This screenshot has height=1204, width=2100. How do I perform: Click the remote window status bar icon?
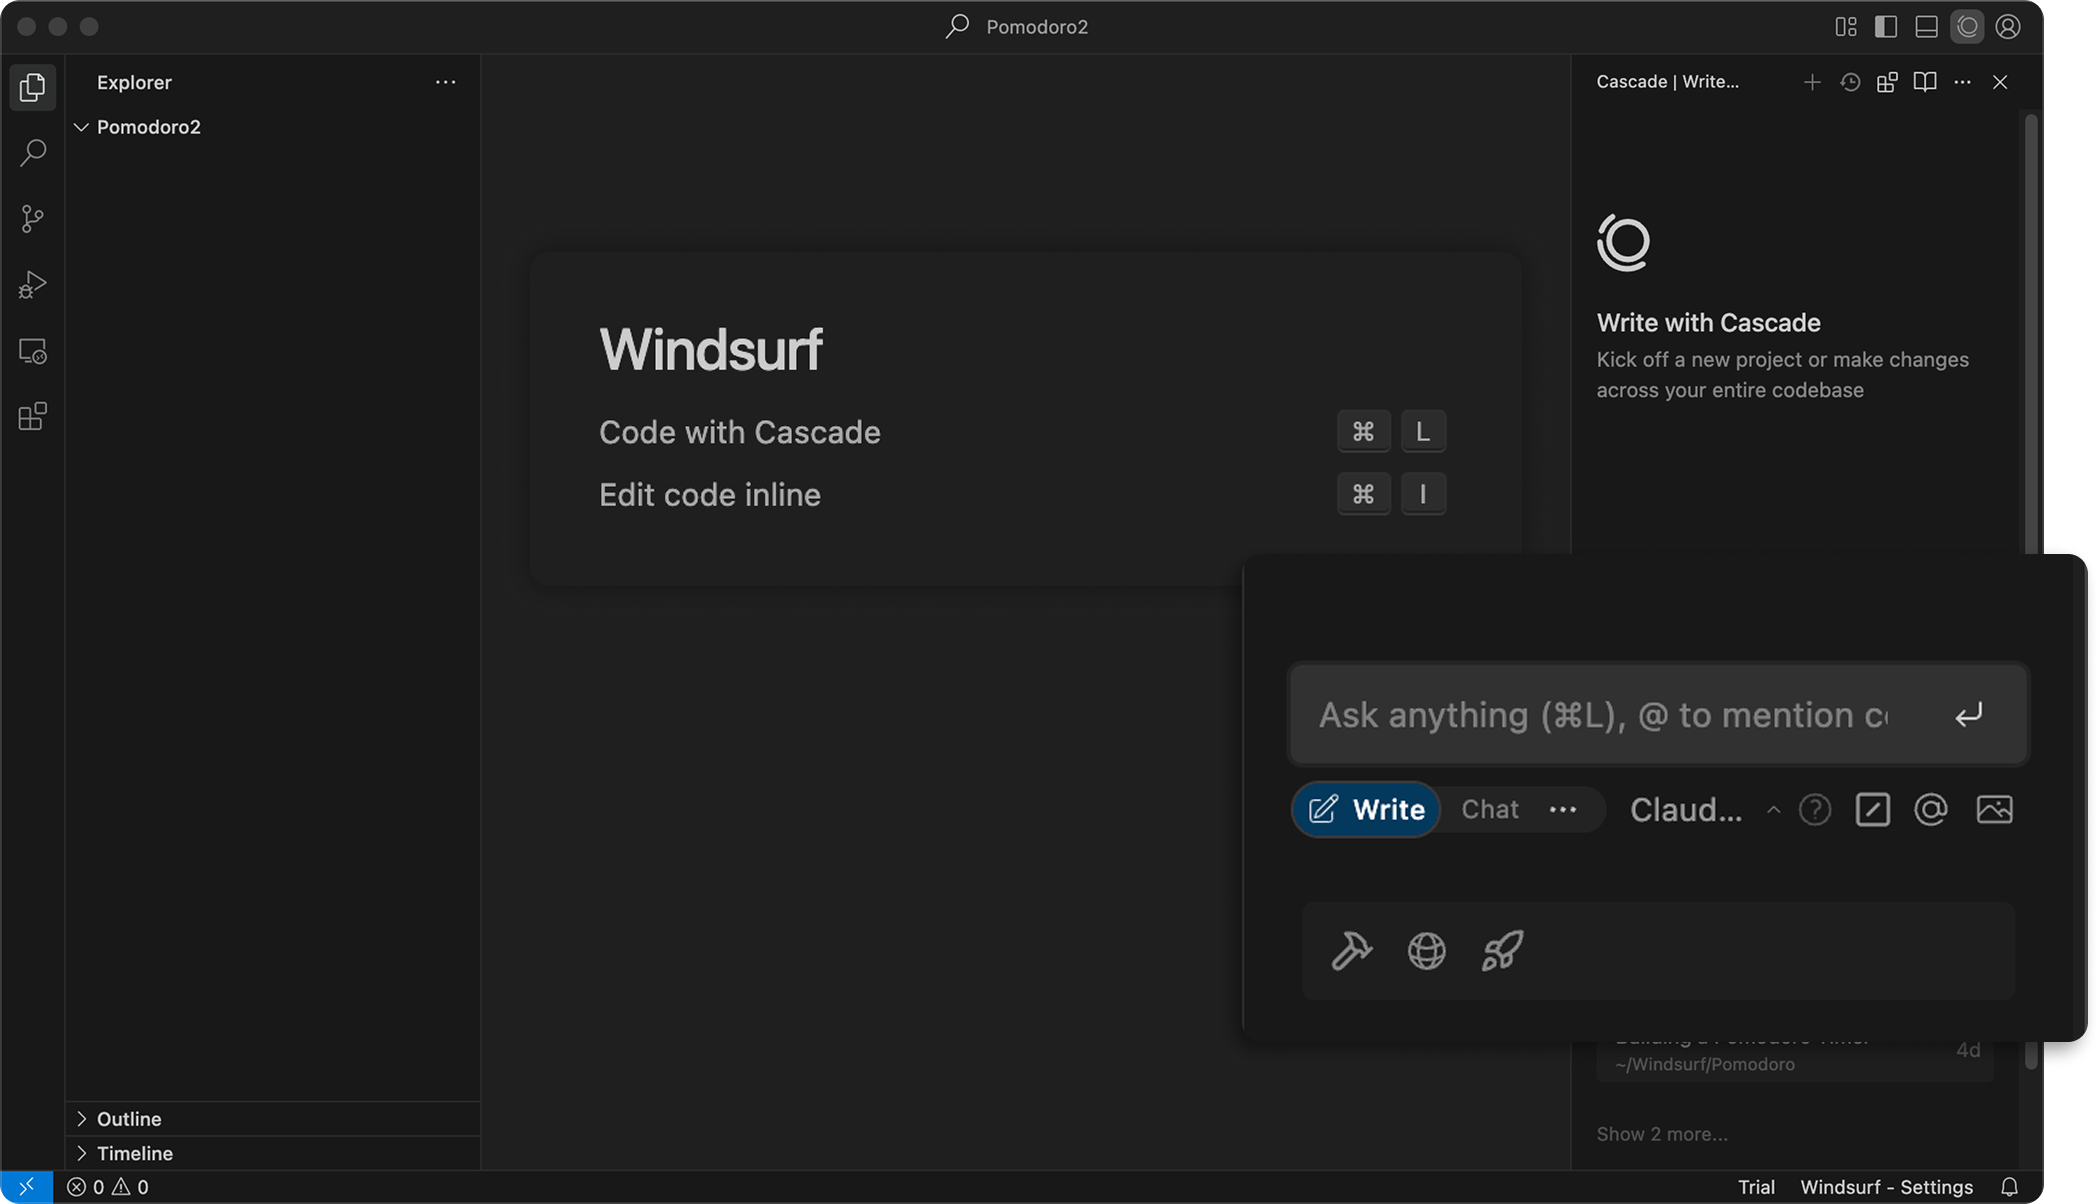(x=27, y=1187)
